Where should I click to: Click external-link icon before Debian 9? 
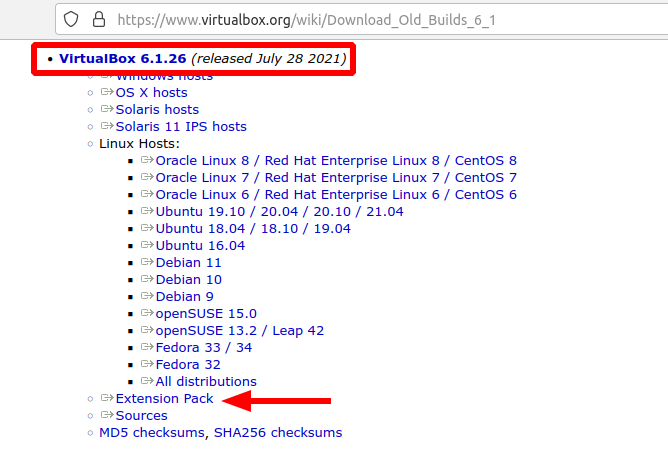147,296
